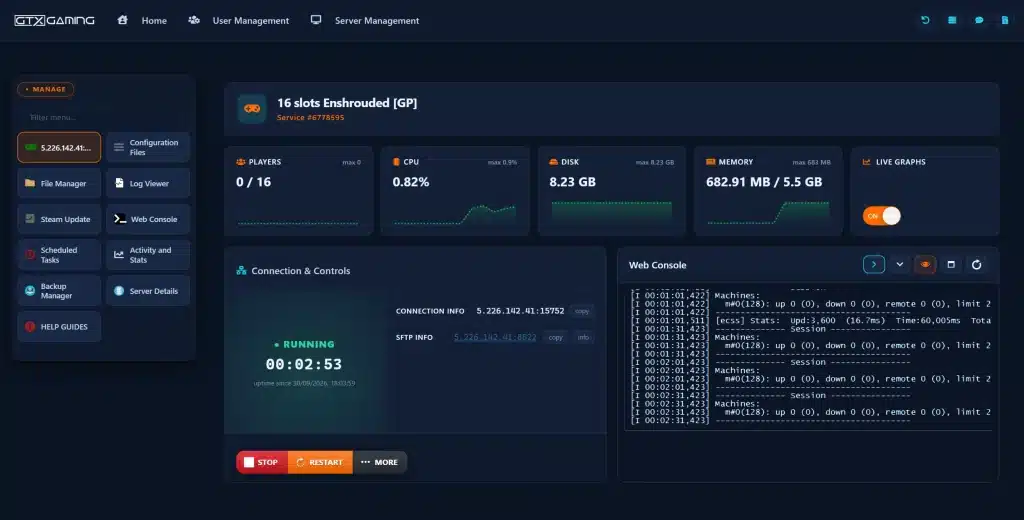Open Home in top navigation
Viewport: 1024px width, 520px height.
pos(154,21)
